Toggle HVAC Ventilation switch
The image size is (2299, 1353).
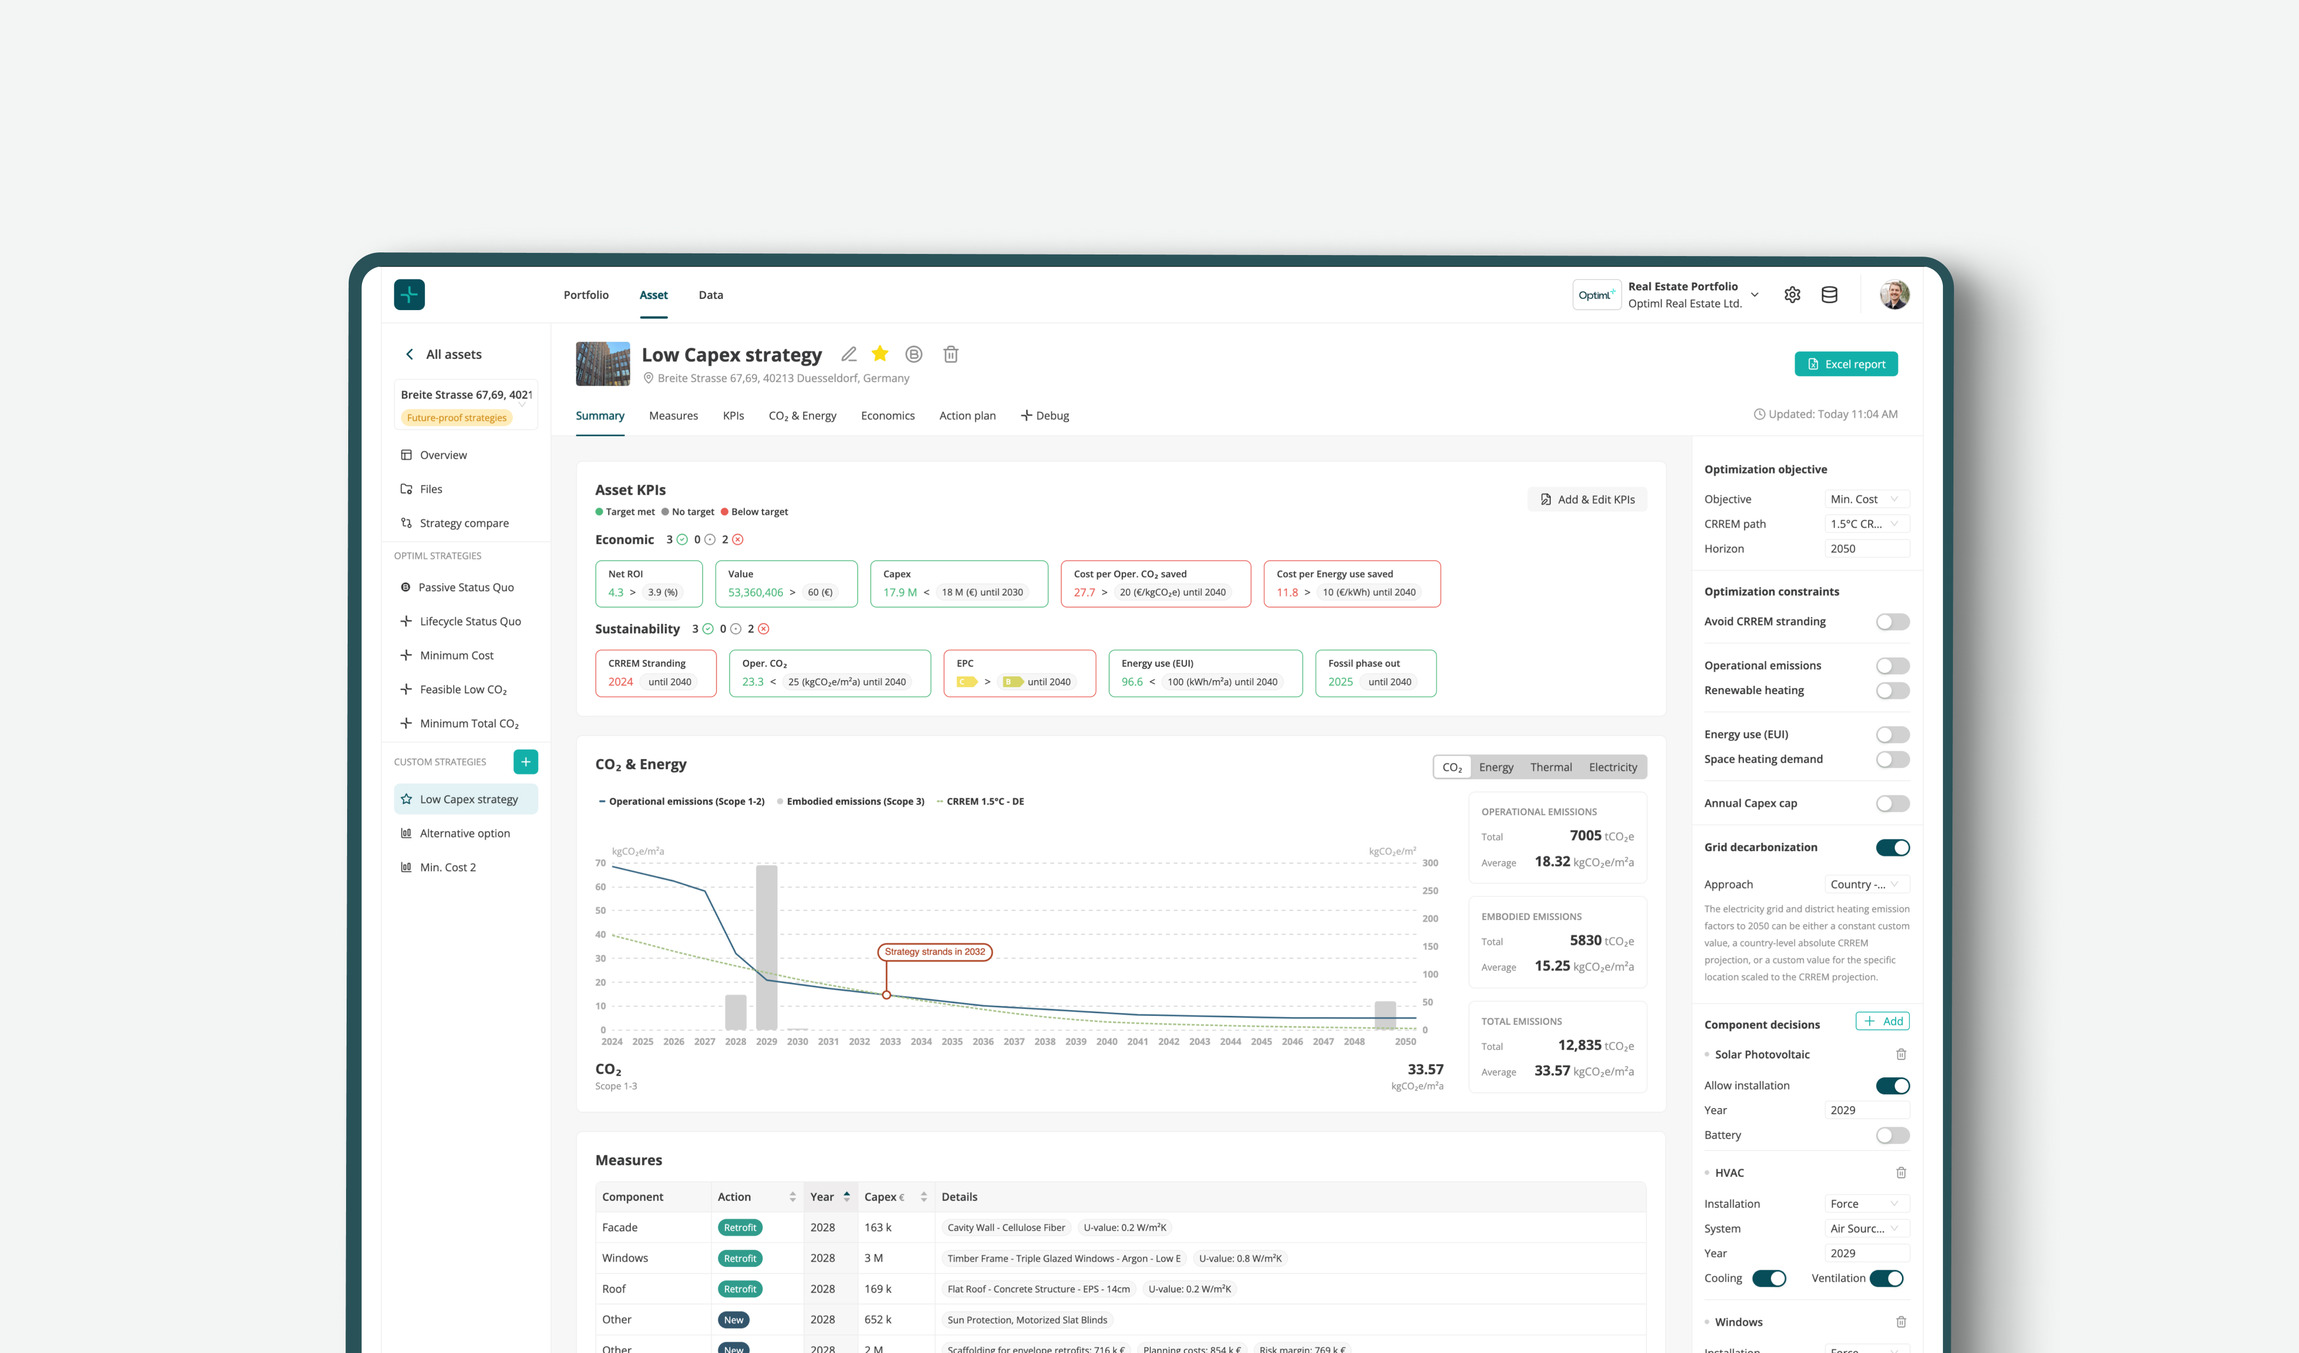1886,1279
